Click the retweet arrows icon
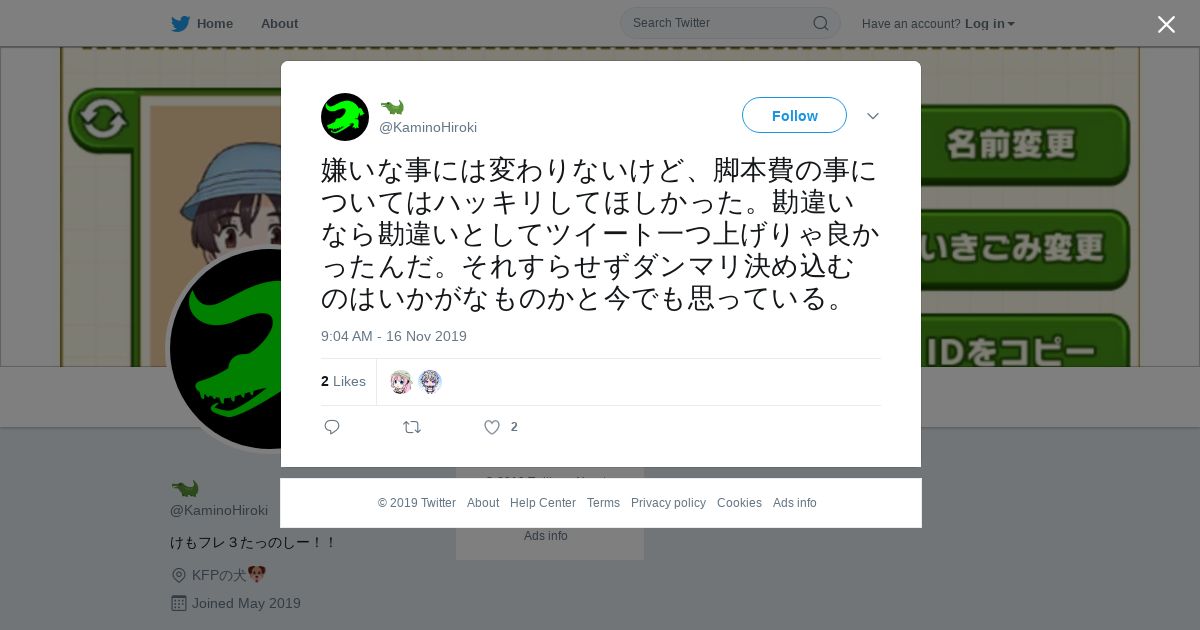Viewport: 1200px width, 630px height. click(x=412, y=427)
